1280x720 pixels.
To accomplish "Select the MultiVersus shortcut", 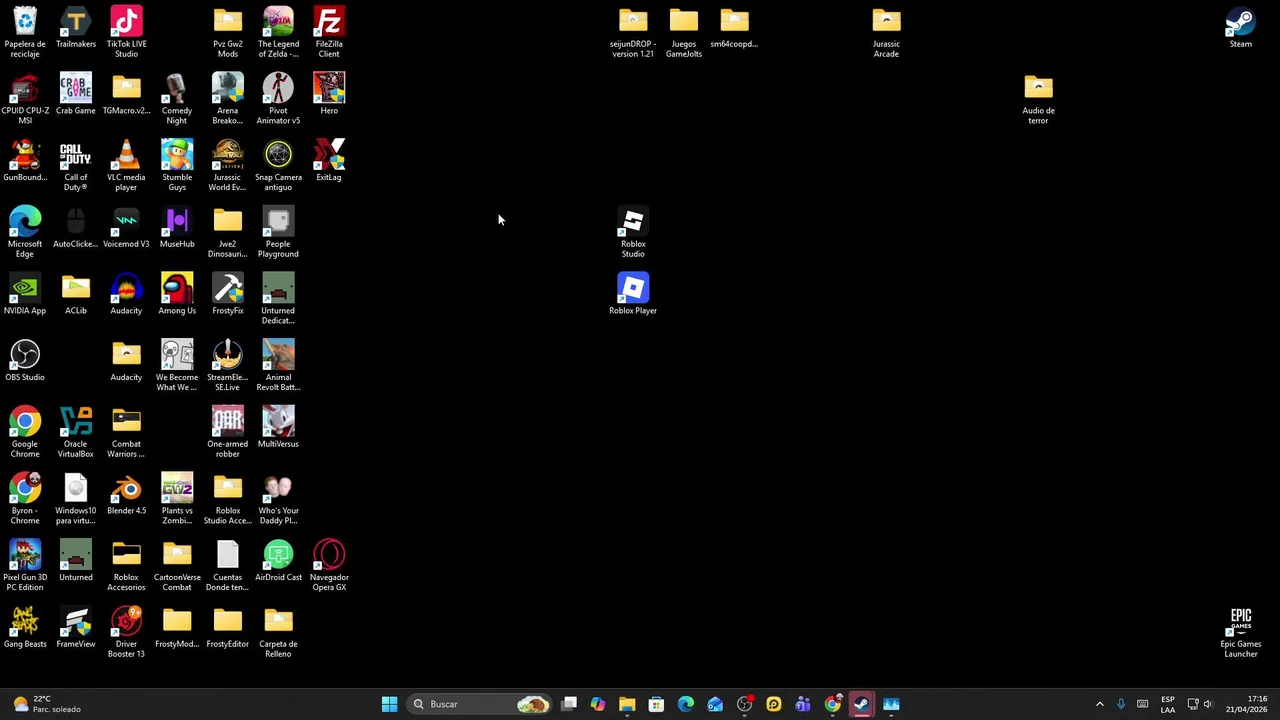I will point(278,428).
